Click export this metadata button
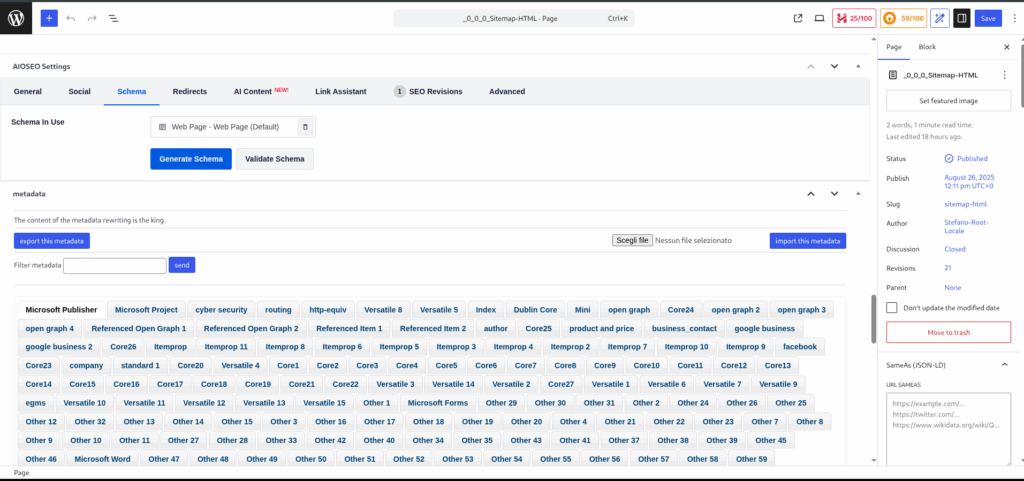This screenshot has height=481, width=1024. pyautogui.click(x=52, y=241)
